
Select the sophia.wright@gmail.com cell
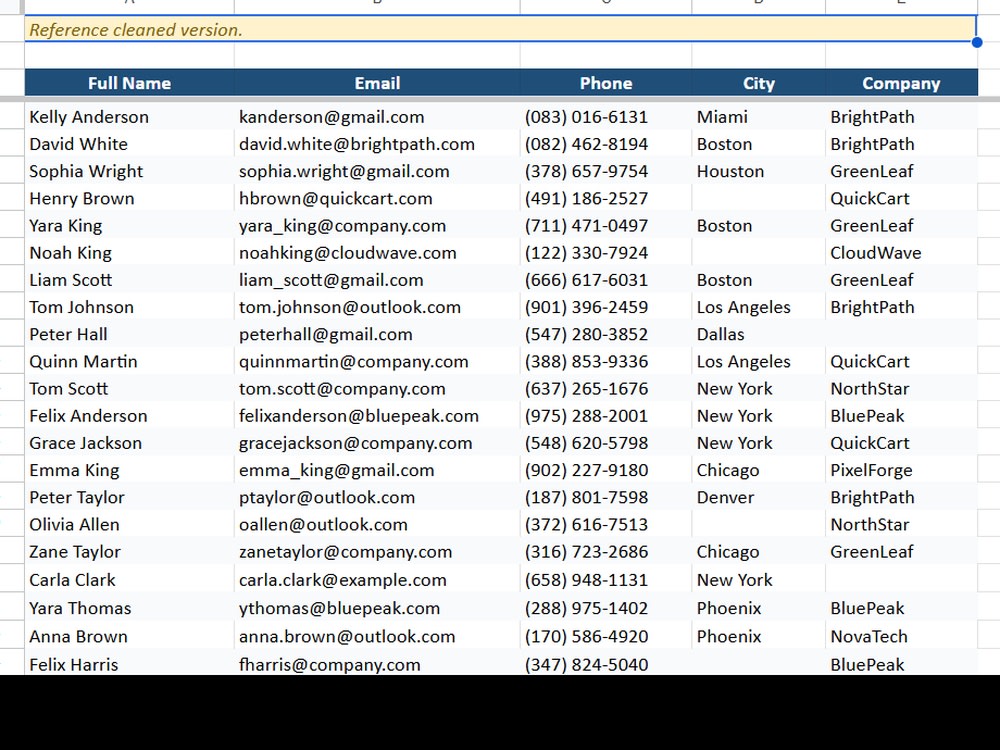[377, 171]
